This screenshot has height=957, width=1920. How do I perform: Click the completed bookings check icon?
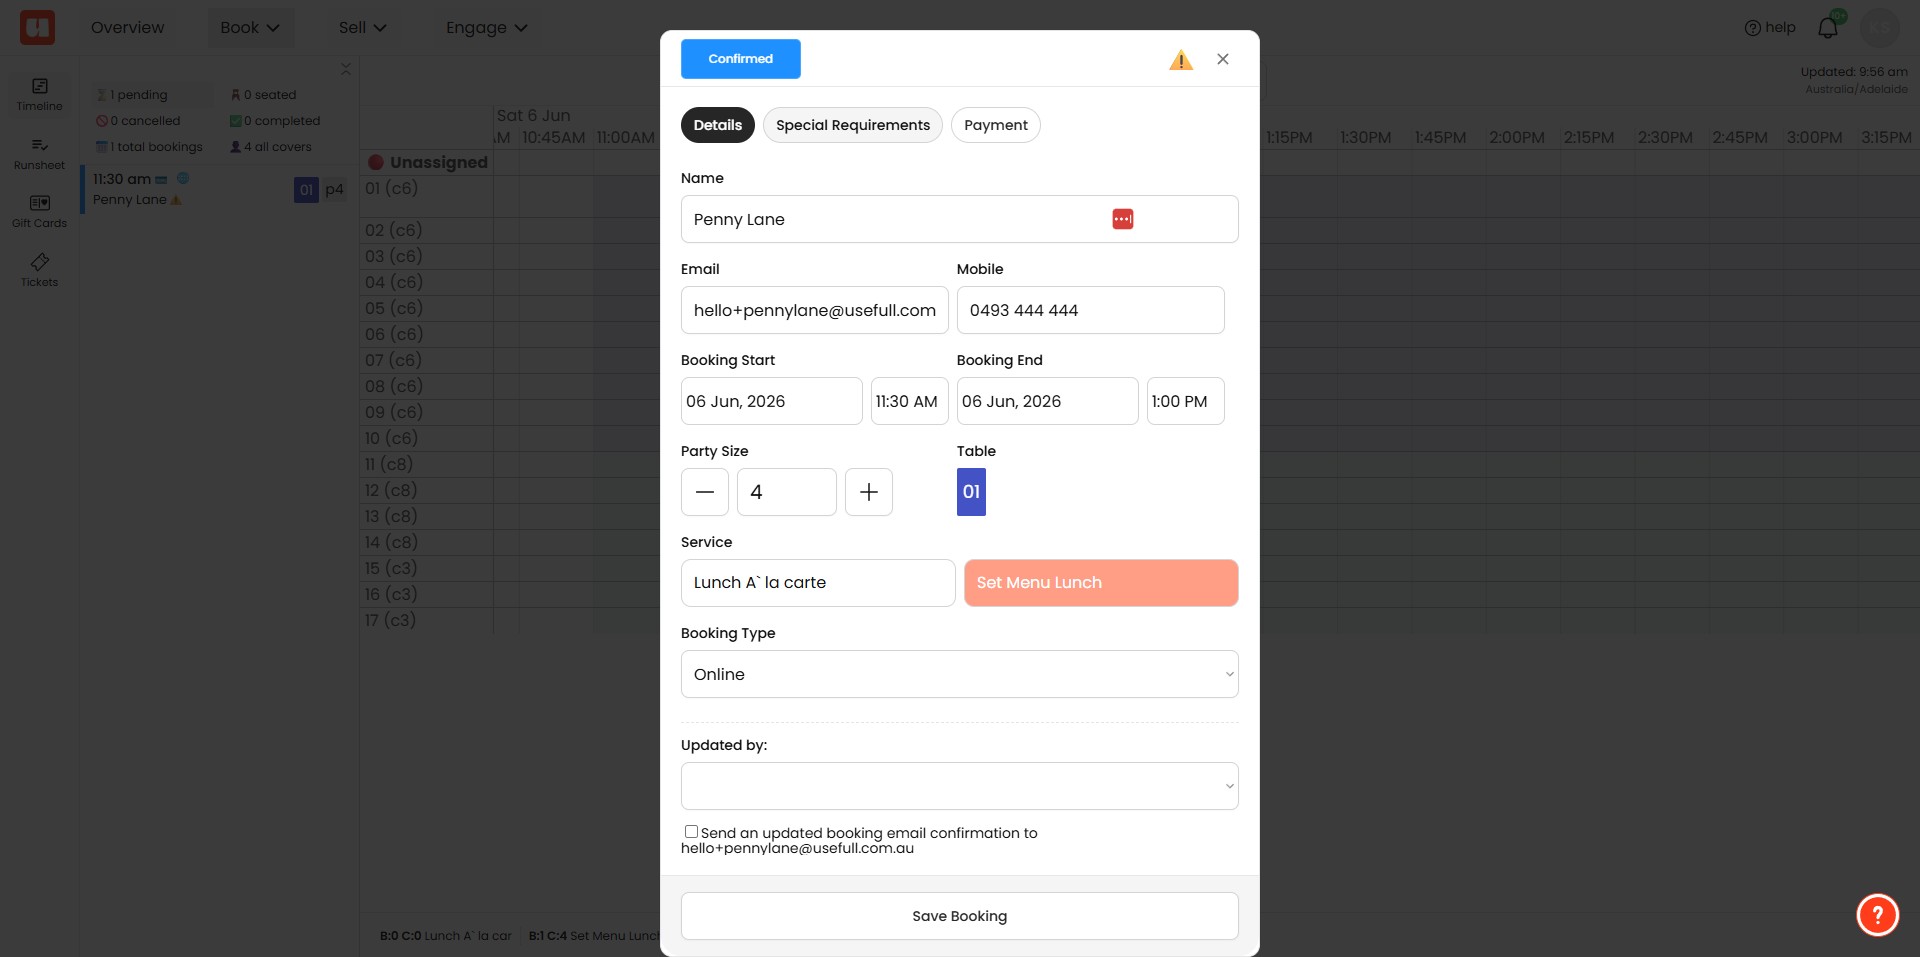235,121
